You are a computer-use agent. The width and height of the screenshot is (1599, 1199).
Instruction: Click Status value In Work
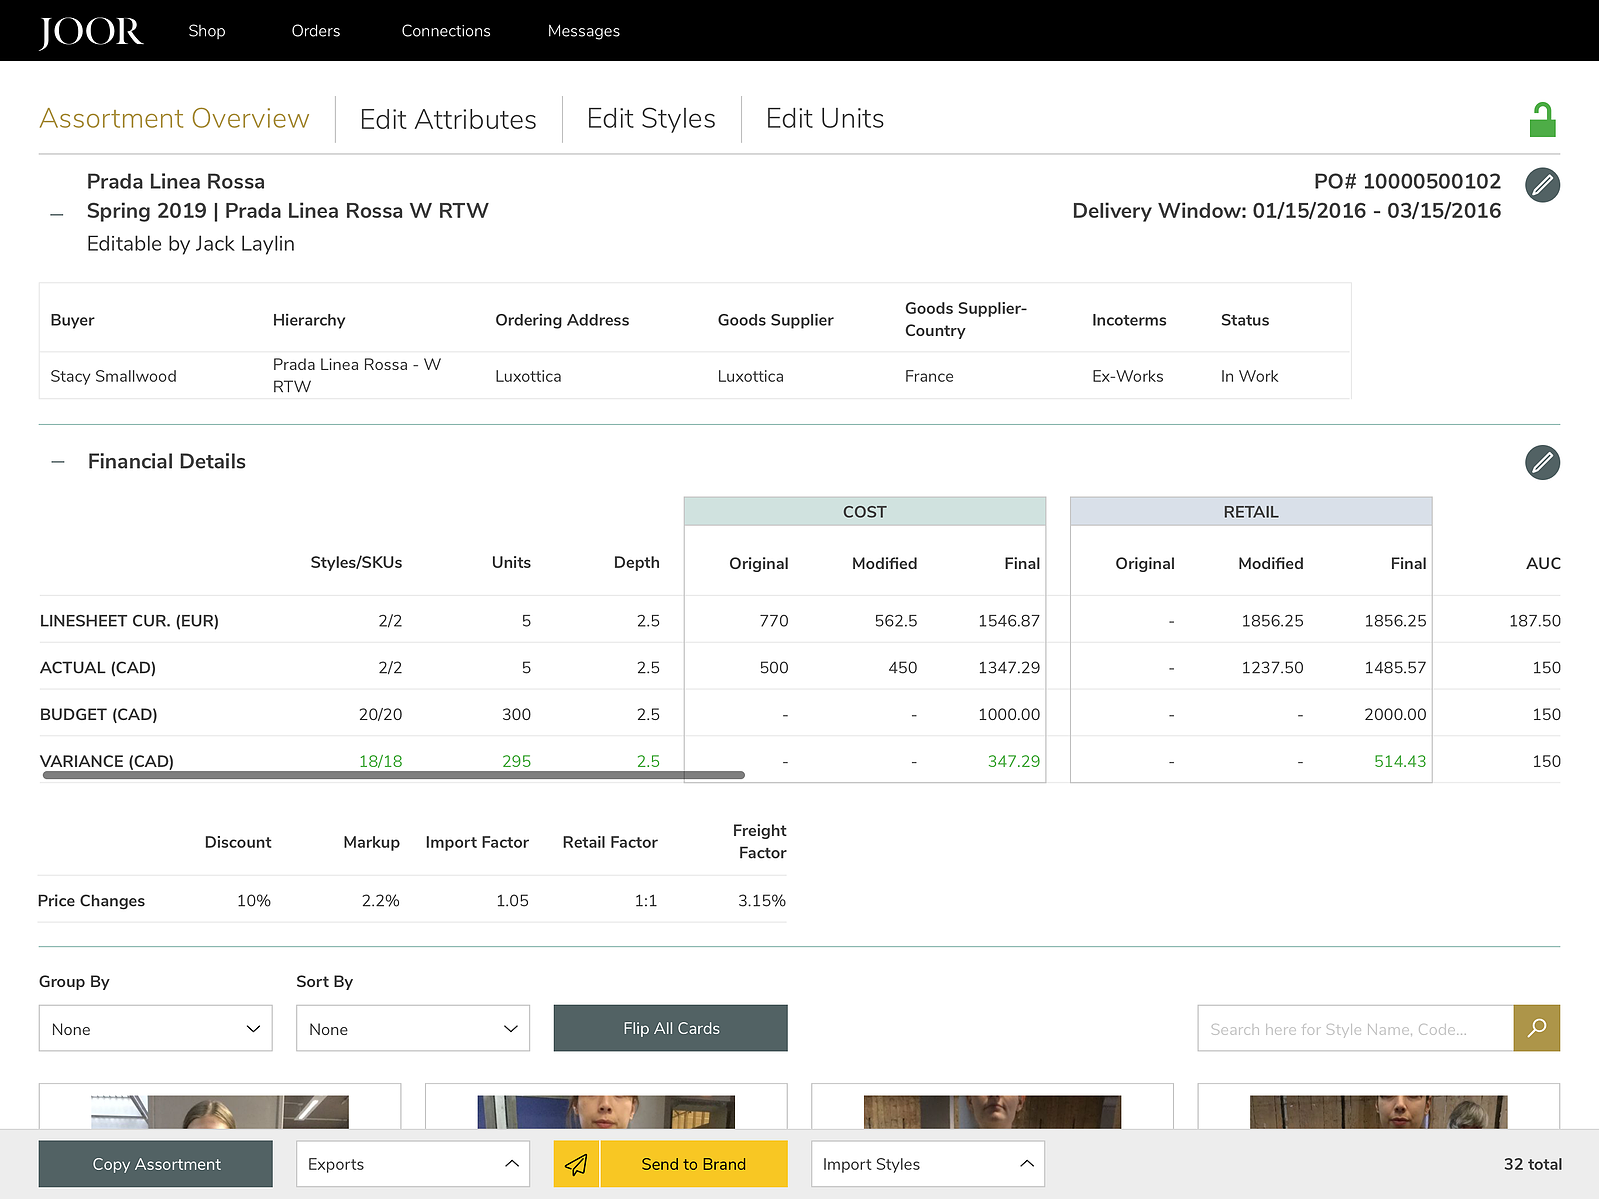tap(1249, 376)
